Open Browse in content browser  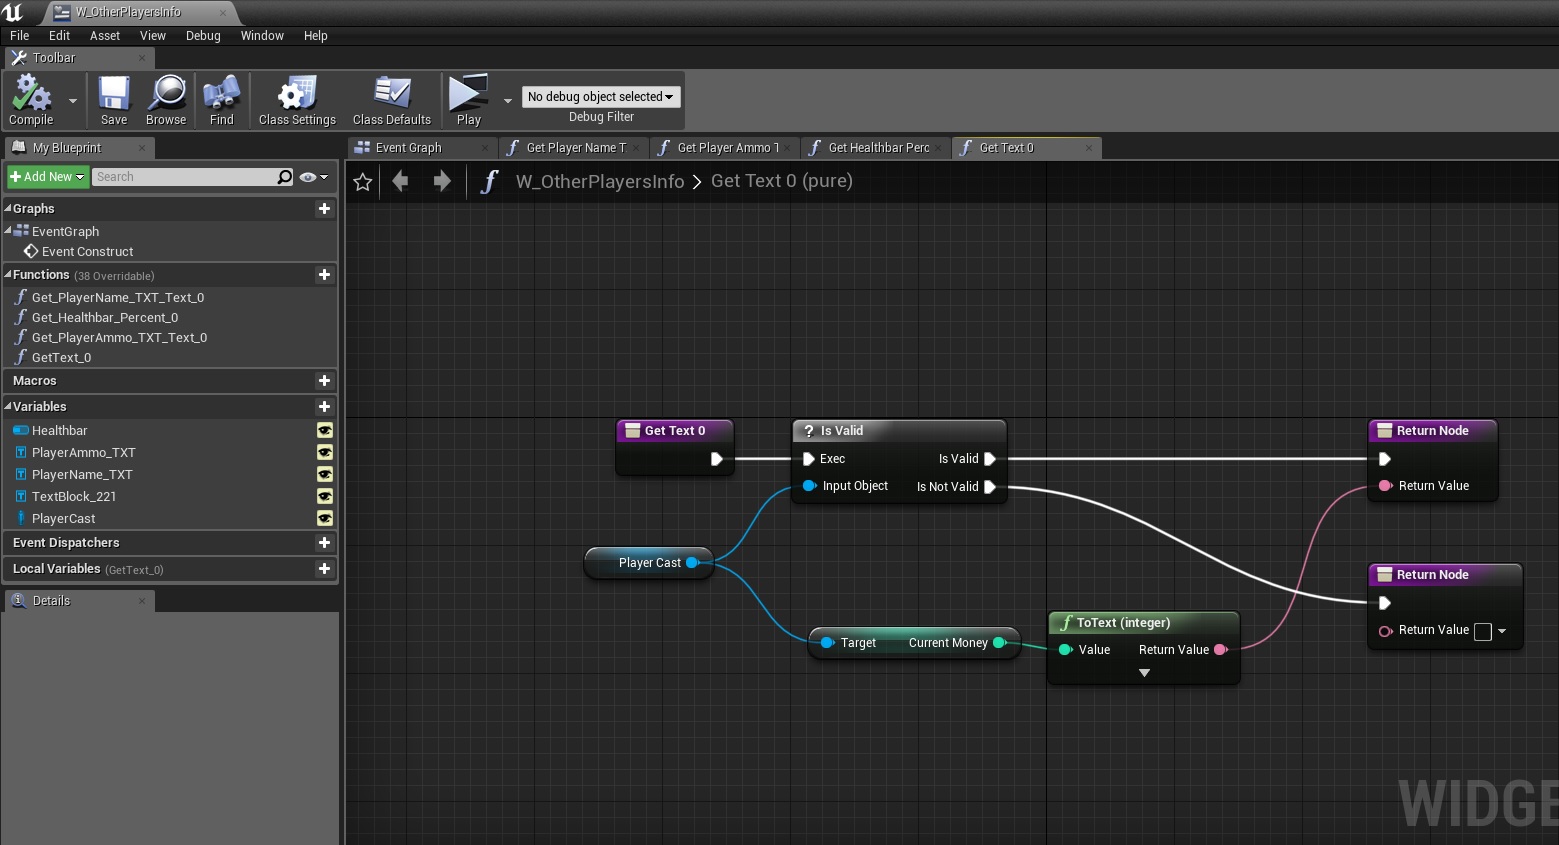(166, 94)
